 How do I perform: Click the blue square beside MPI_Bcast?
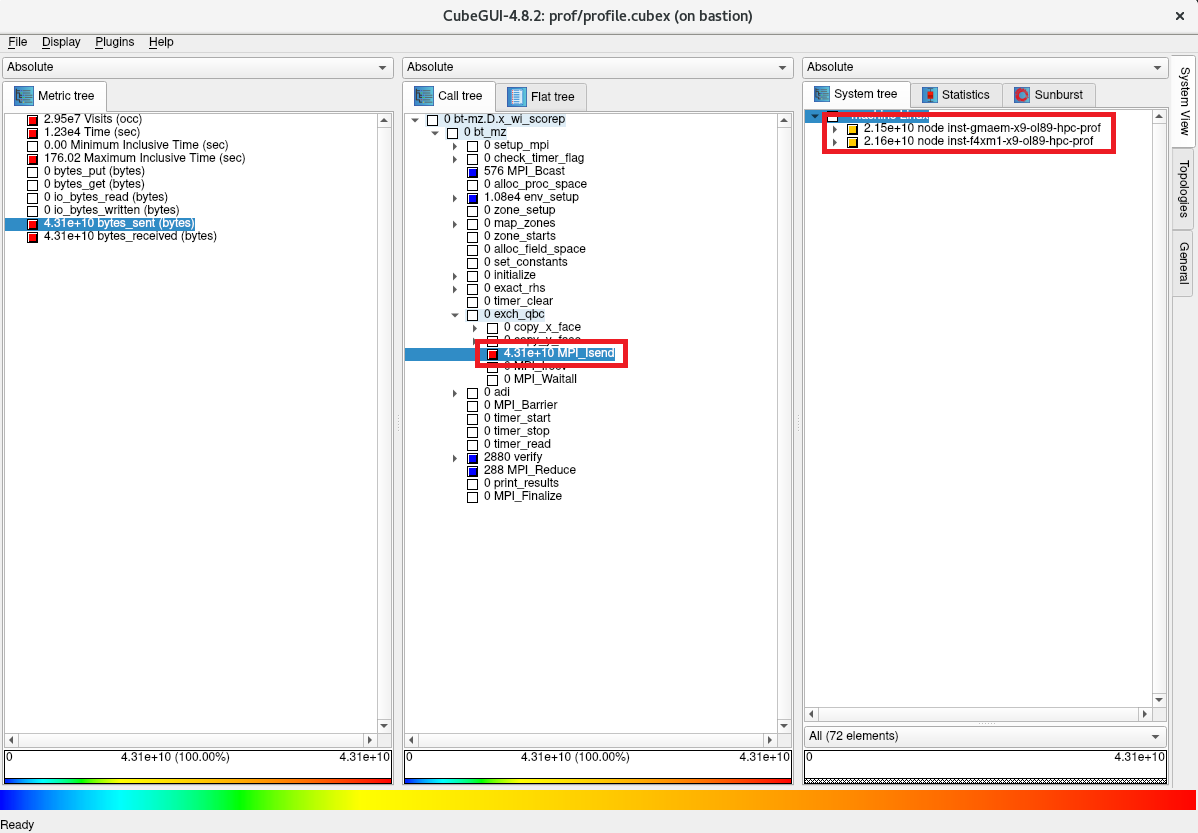(x=473, y=172)
